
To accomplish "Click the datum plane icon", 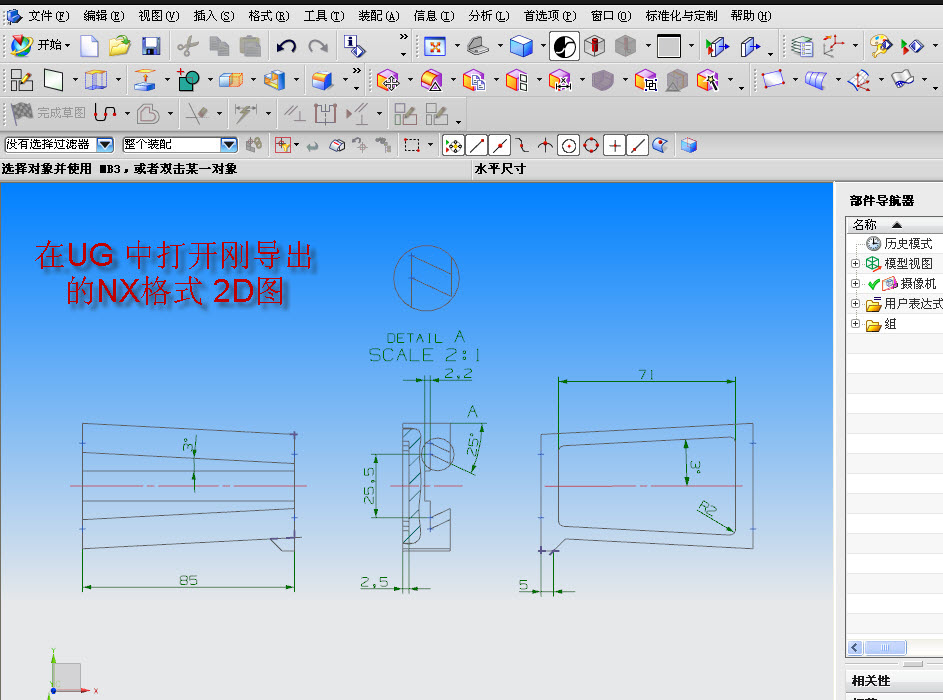I will [x=54, y=80].
